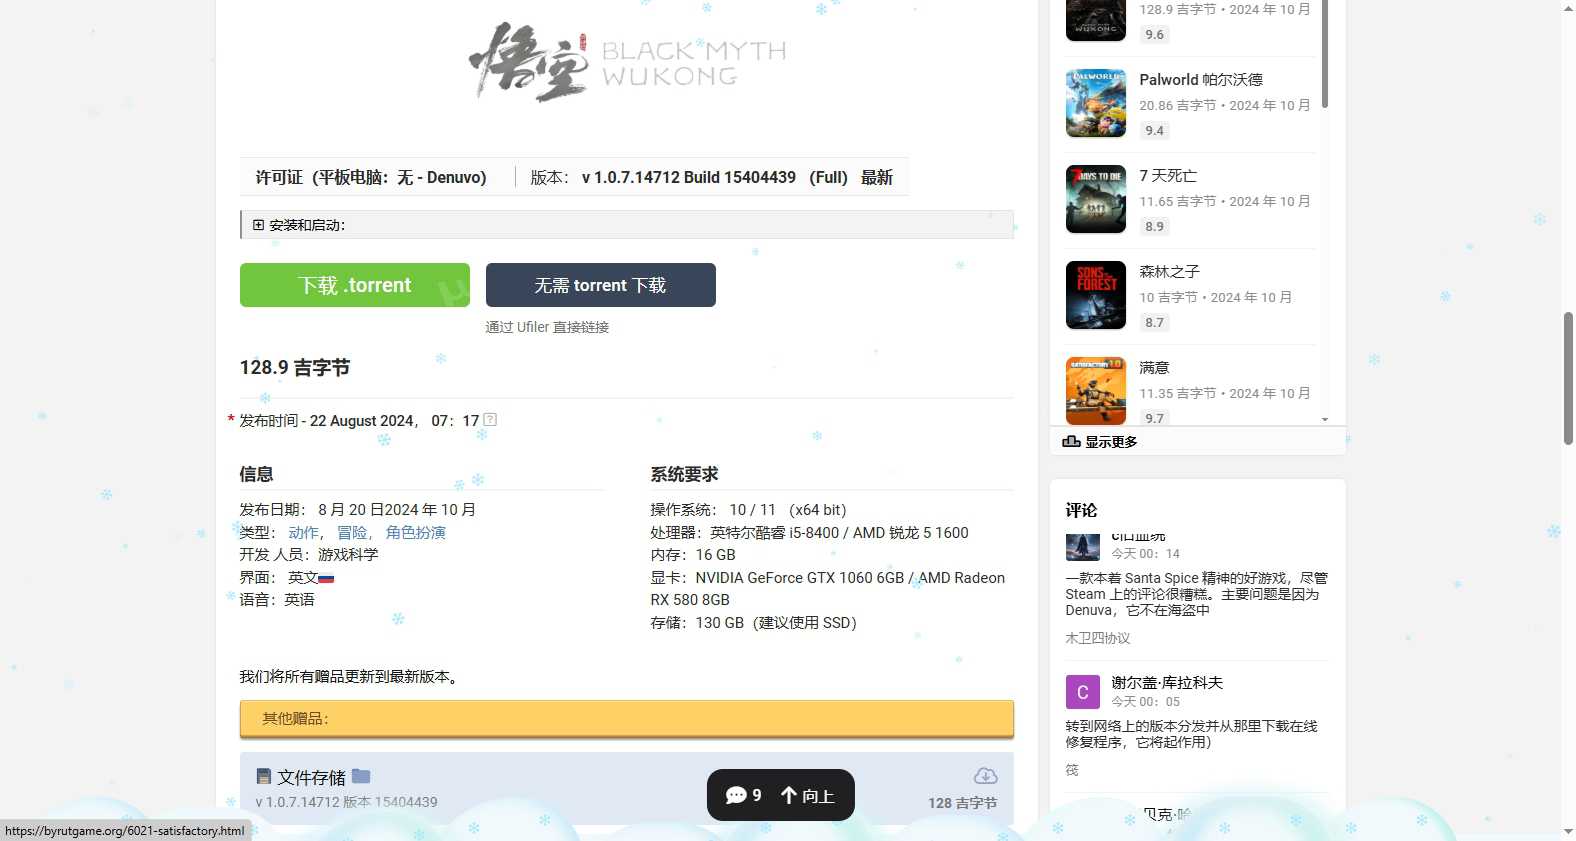Click the Black Myth Wukong logo image
The height and width of the screenshot is (841, 1576).
click(627, 62)
